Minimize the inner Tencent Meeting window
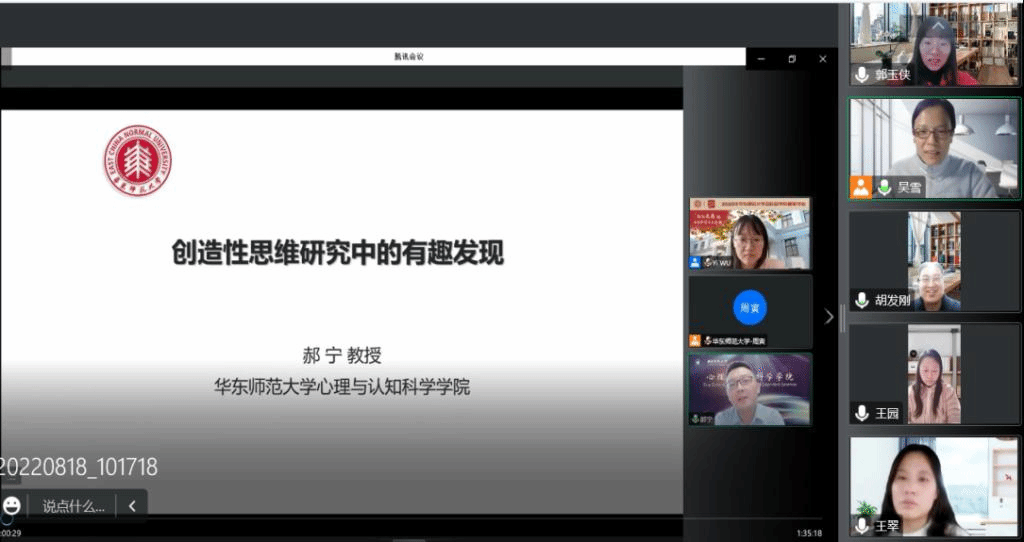Image resolution: width=1024 pixels, height=542 pixels. [759, 59]
